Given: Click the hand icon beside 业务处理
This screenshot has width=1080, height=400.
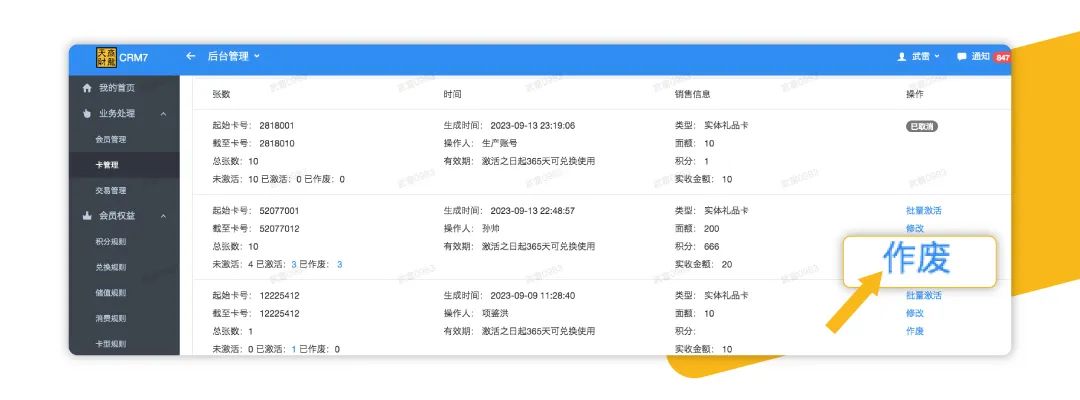Looking at the screenshot, I should [87, 114].
